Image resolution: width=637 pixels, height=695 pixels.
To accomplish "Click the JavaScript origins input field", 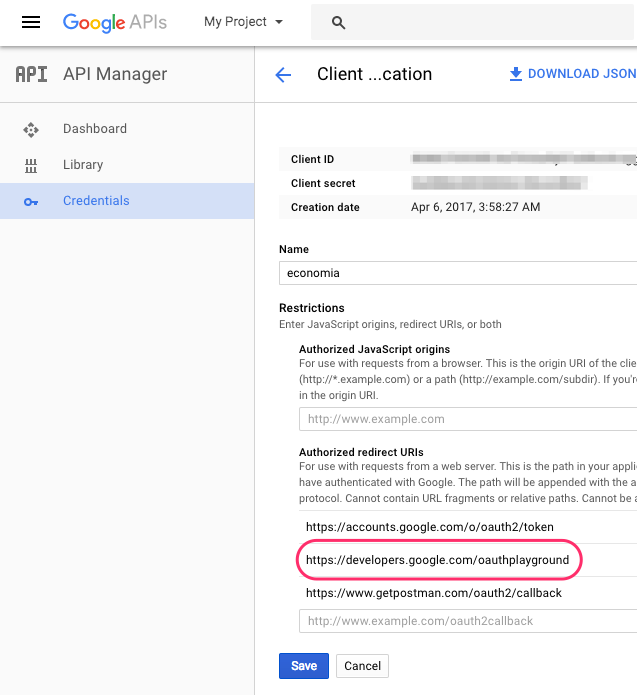I will (468, 419).
